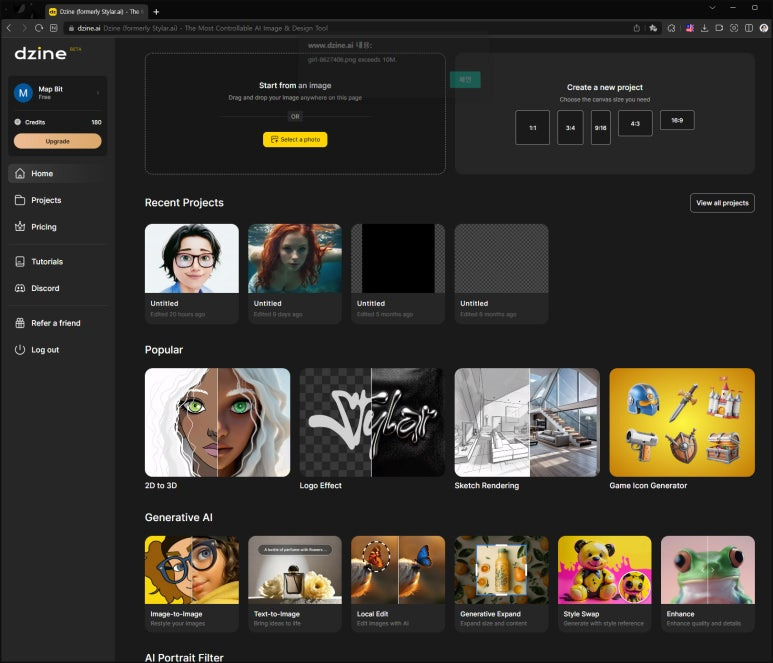Choose the 9:16 canvas size
This screenshot has width=773, height=663.
(x=600, y=128)
